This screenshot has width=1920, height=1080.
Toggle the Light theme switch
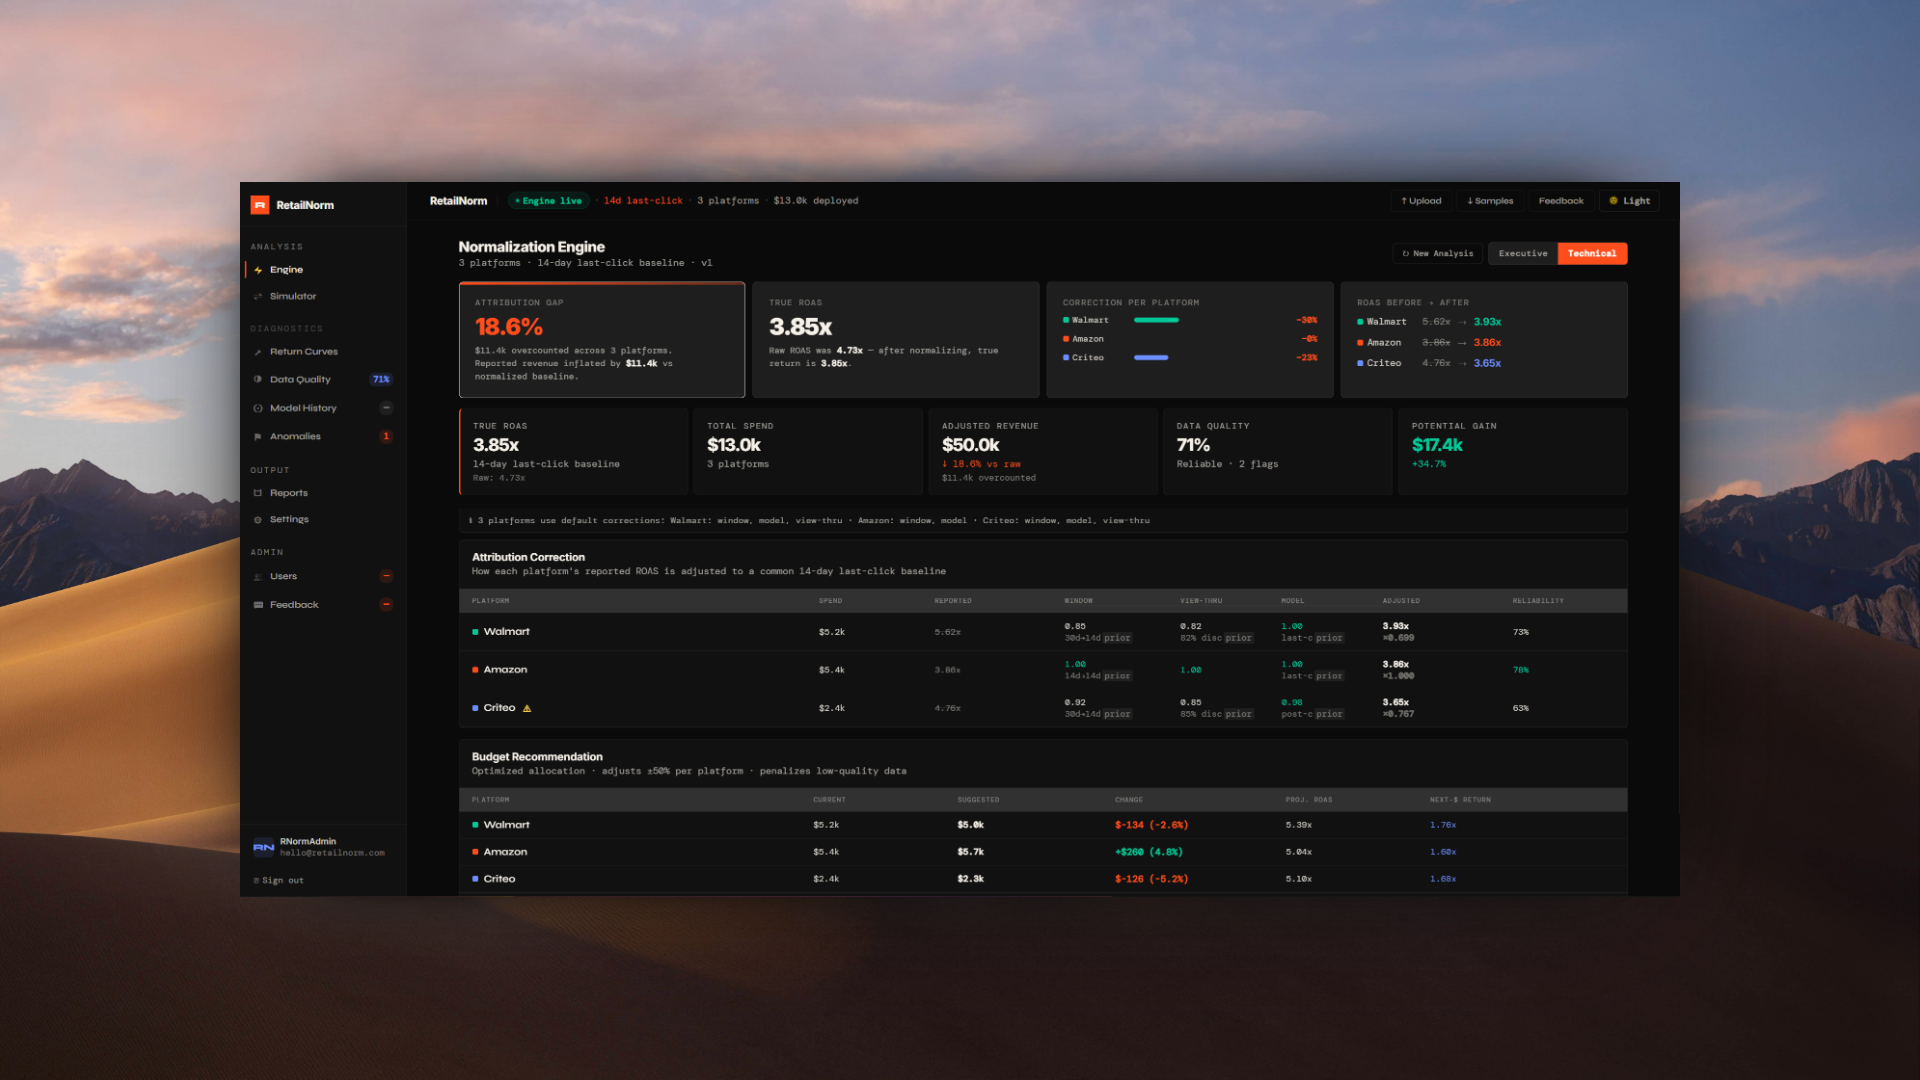1629,200
